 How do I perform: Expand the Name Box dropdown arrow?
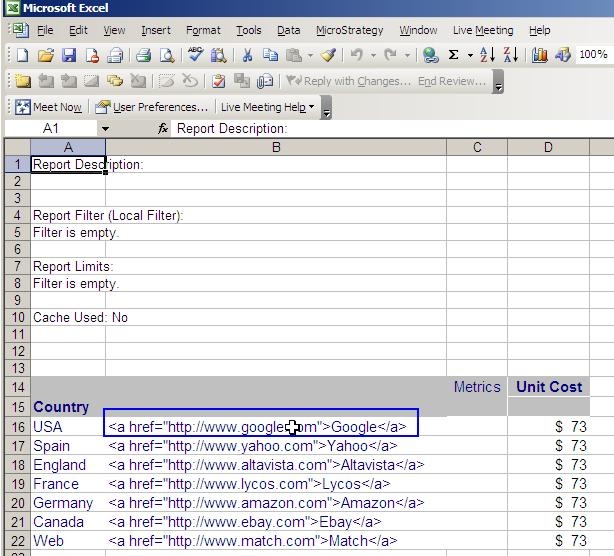pos(105,129)
